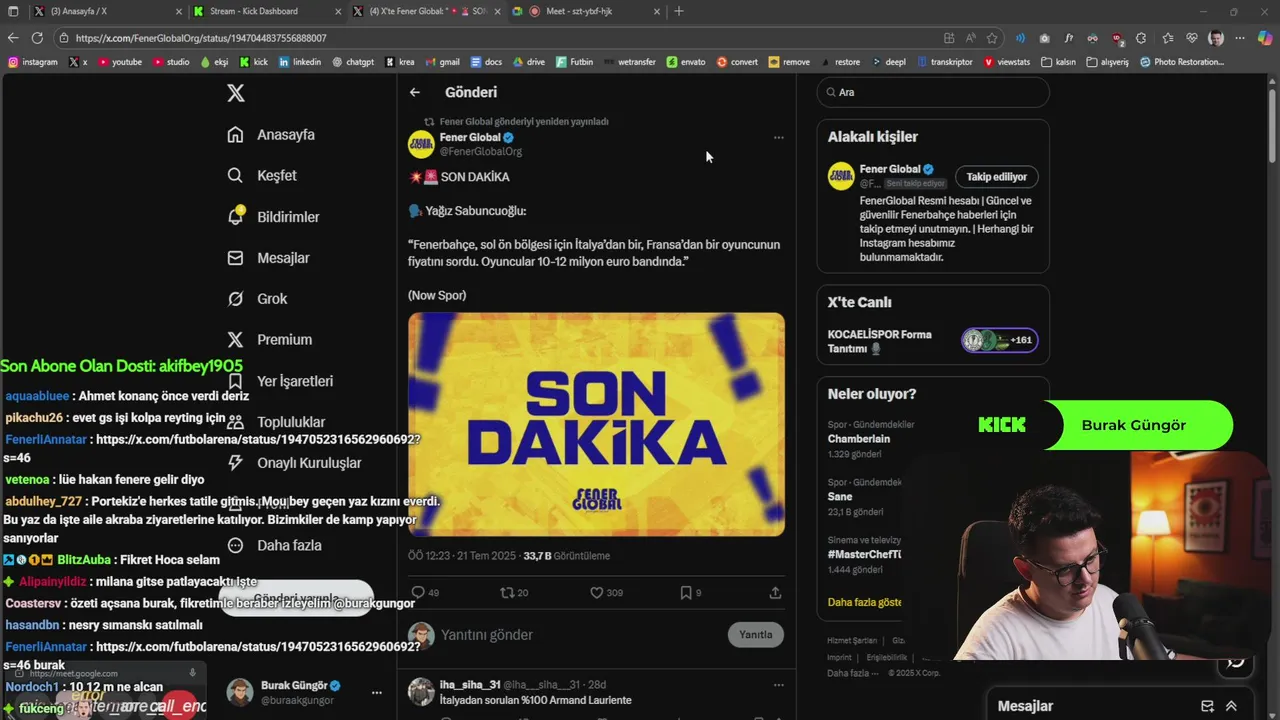Image resolution: width=1280 pixels, height=720 pixels.
Task: Open Anasayfa in X sidebar
Action: tap(271, 135)
